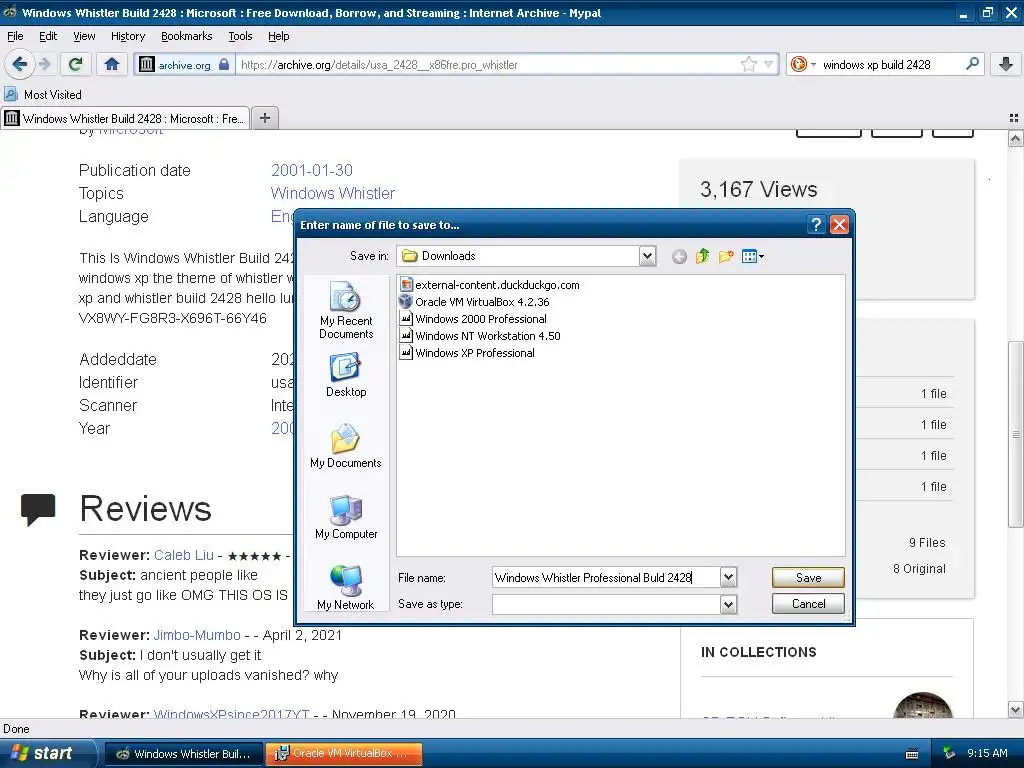Create a new folder in save dialog
This screenshot has width=1024, height=768.
[x=726, y=256]
